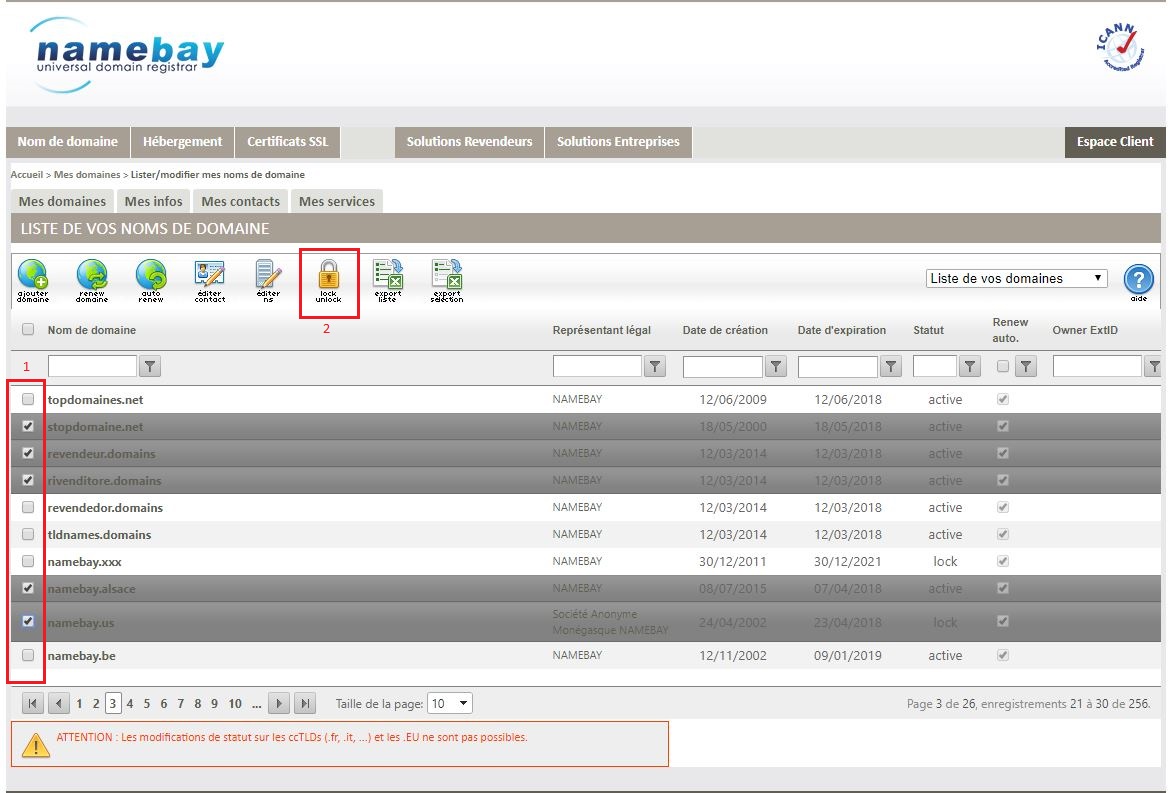
Task: Click the Namebay logo
Action: pos(127,55)
